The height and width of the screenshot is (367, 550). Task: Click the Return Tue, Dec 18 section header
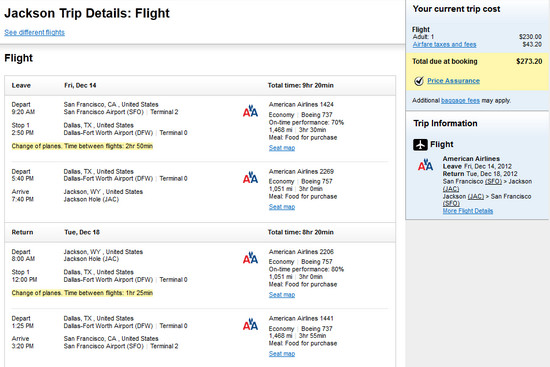click(200, 232)
